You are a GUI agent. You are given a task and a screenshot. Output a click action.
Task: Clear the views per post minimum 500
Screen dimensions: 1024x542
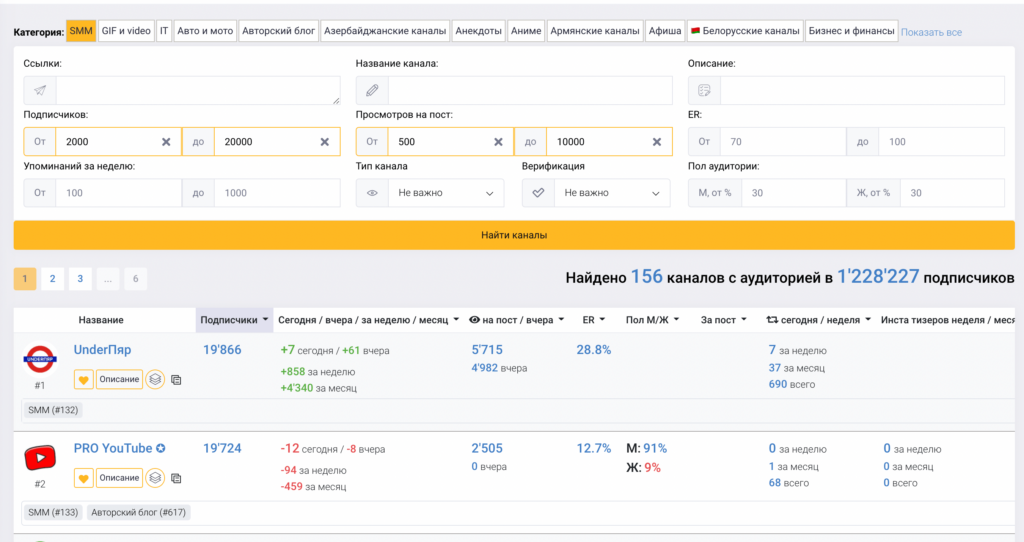pos(498,142)
